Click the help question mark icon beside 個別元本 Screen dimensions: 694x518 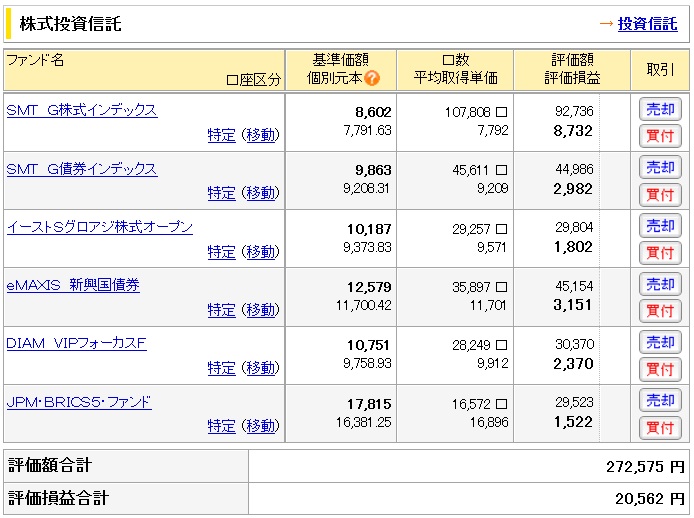click(372, 78)
